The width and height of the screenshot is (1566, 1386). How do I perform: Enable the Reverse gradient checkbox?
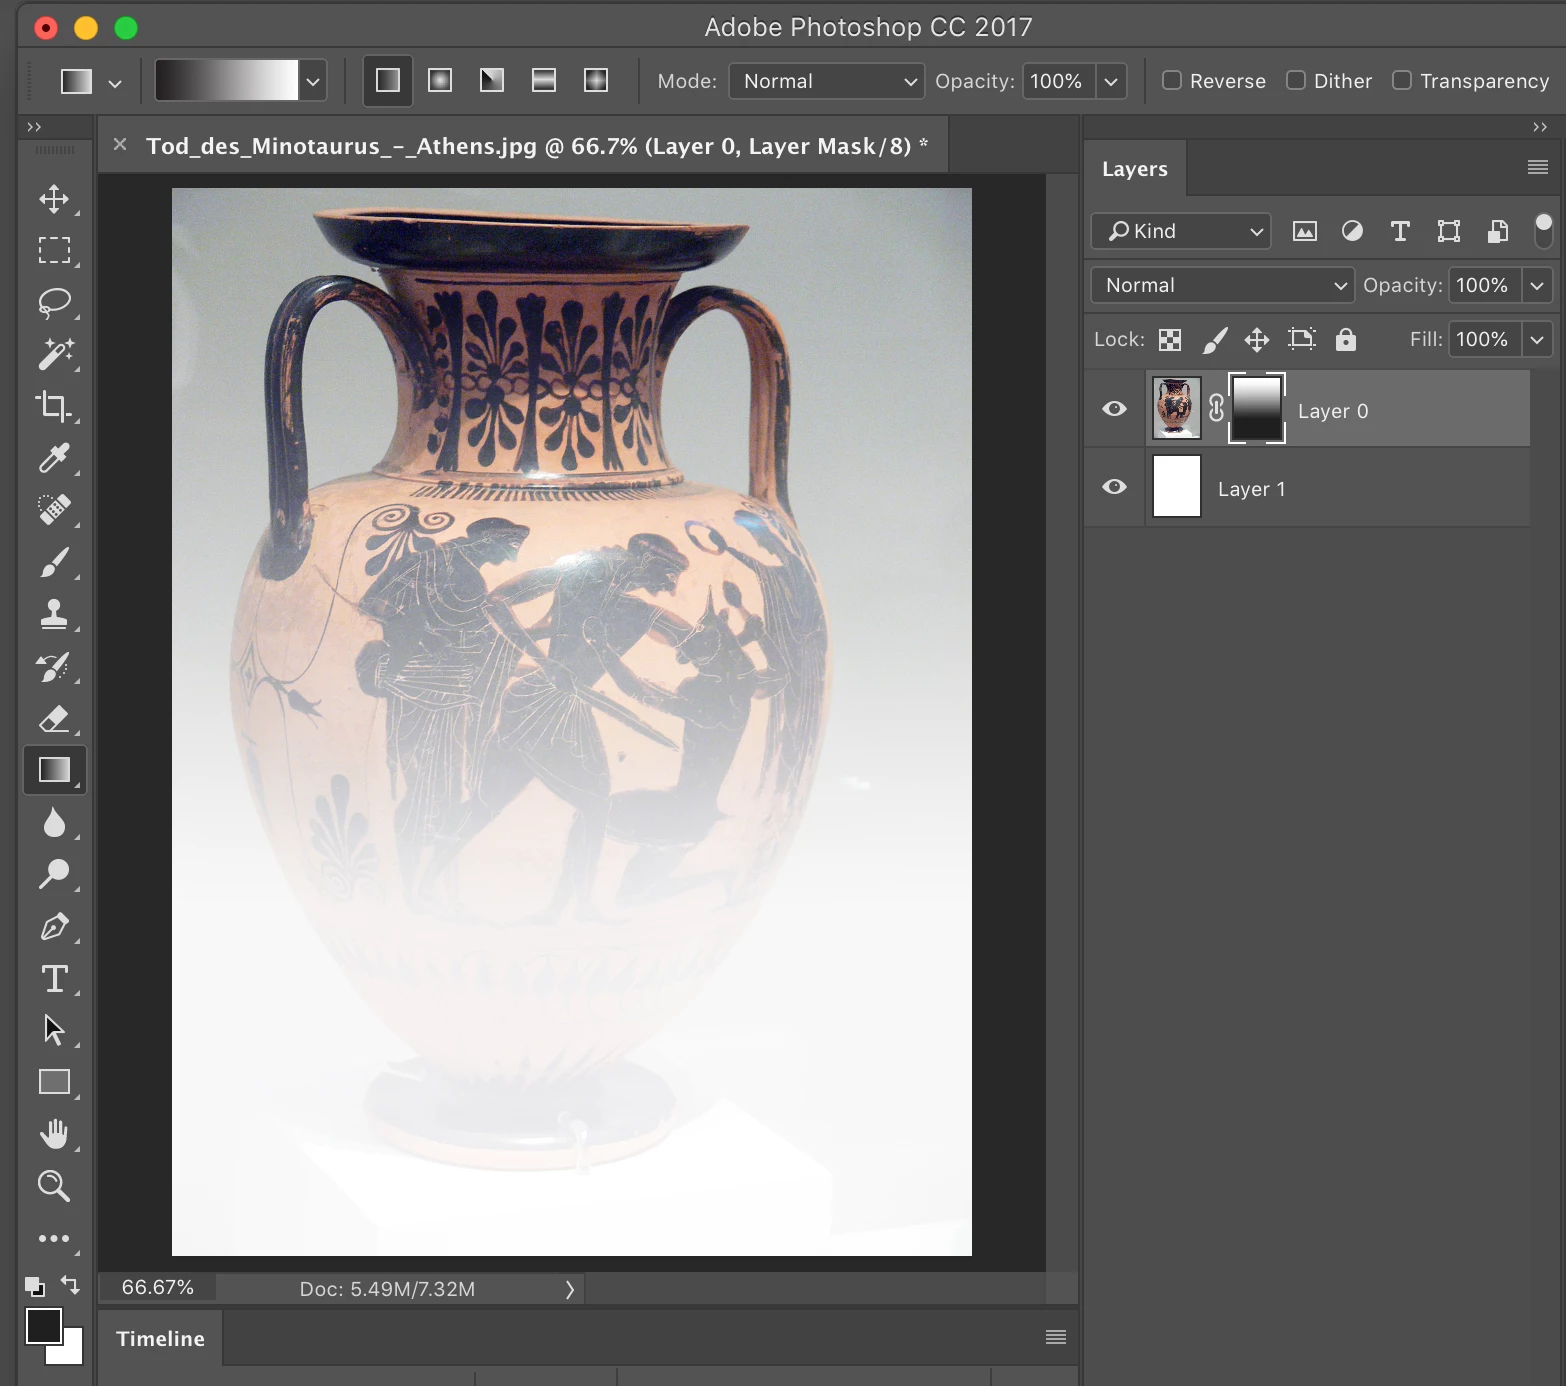(x=1172, y=80)
